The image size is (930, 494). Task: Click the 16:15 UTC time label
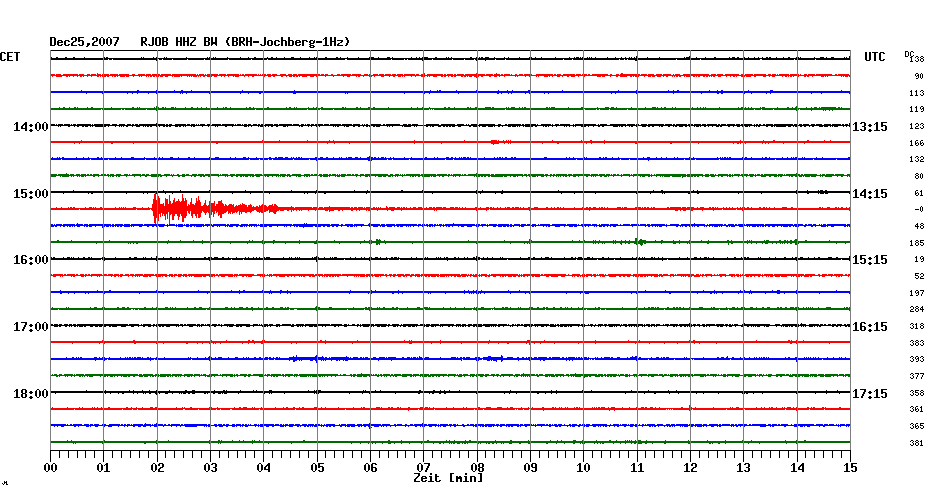[870, 327]
